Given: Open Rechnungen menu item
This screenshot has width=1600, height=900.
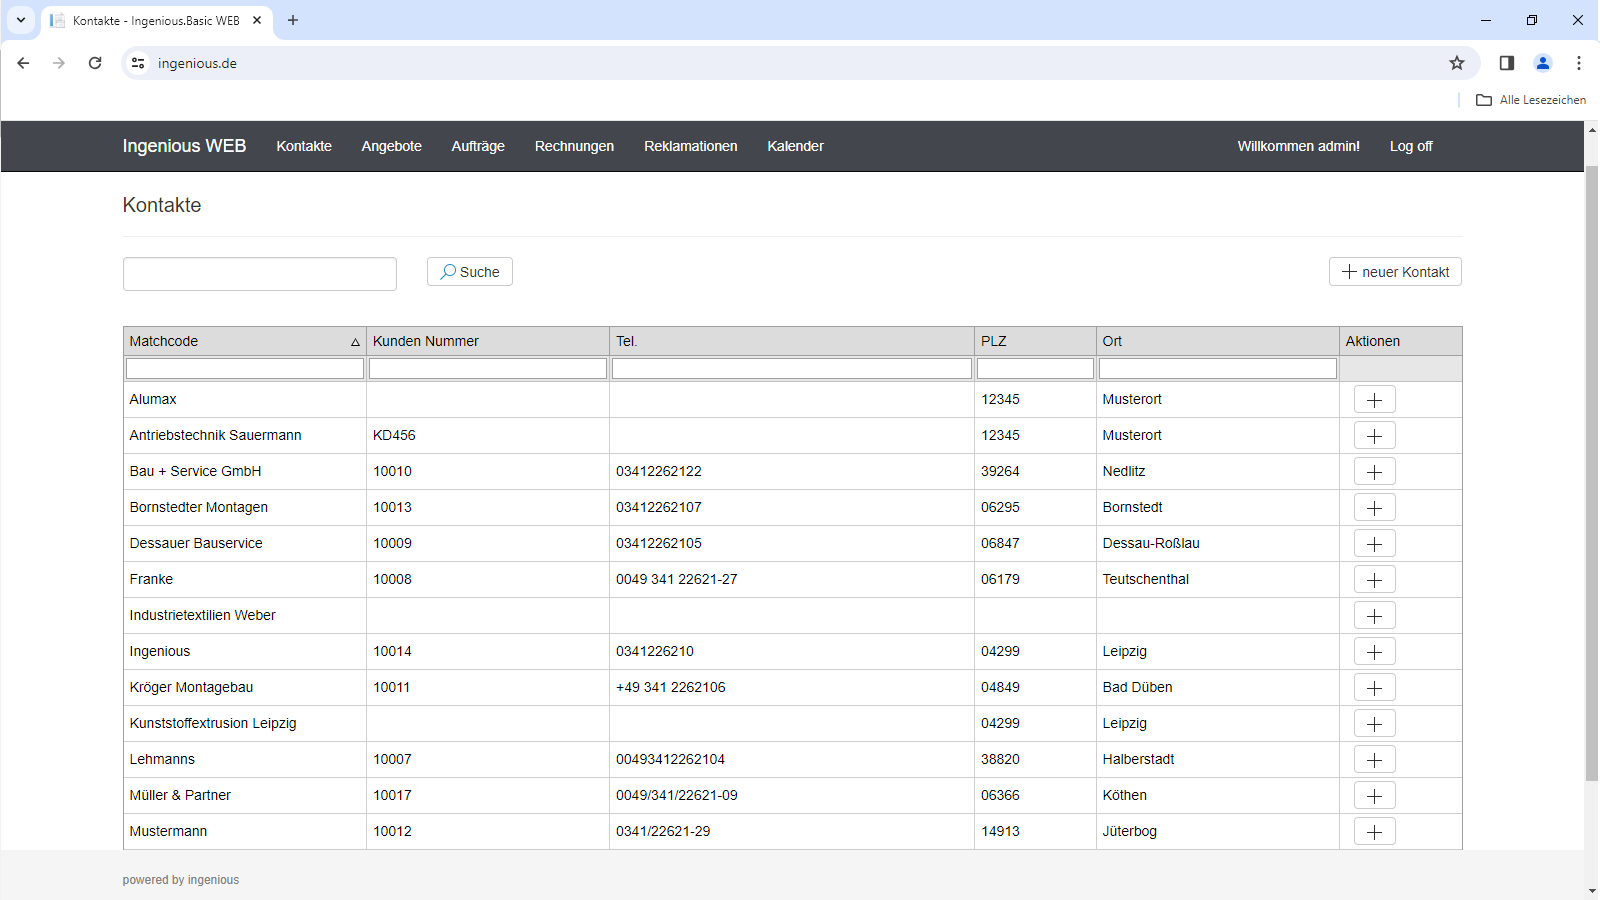Looking at the screenshot, I should tap(574, 146).
